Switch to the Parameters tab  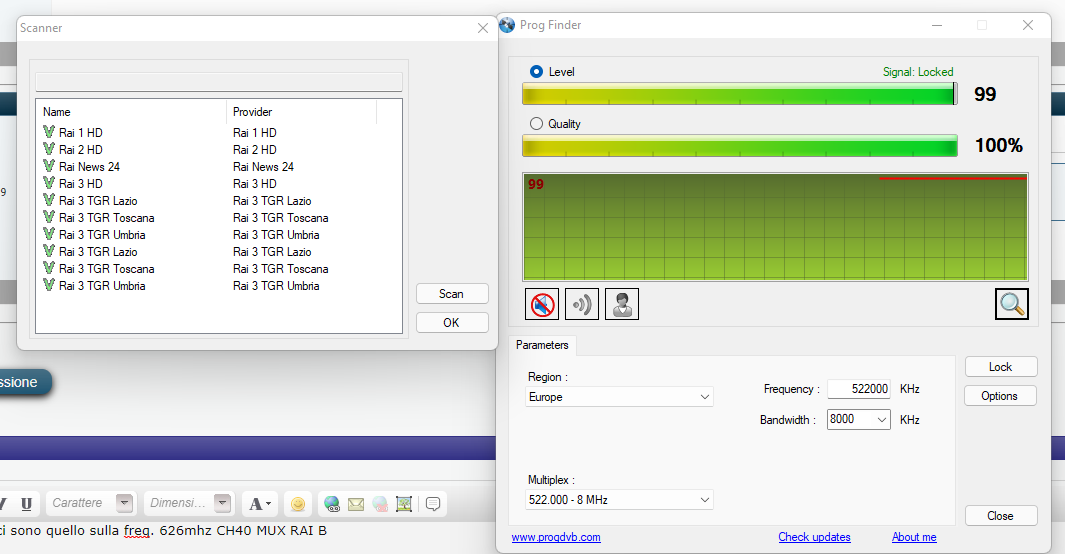coord(542,345)
